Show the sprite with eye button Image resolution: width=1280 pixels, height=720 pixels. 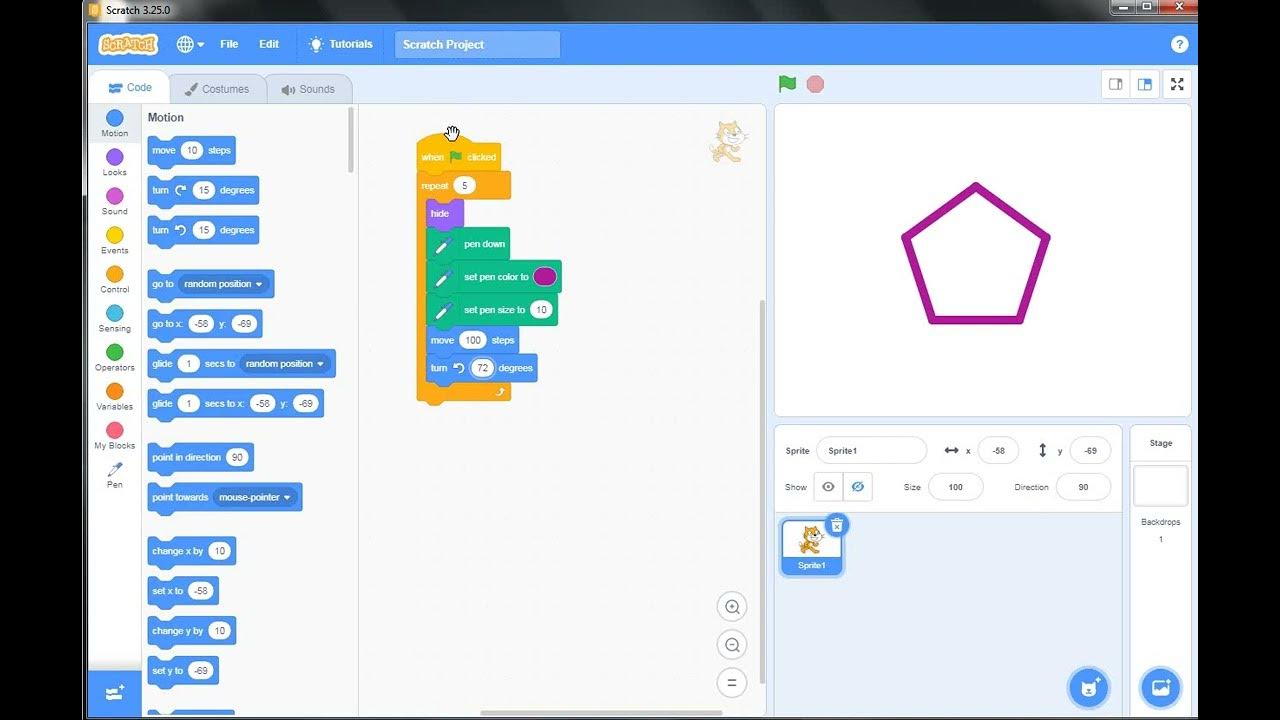(x=828, y=487)
